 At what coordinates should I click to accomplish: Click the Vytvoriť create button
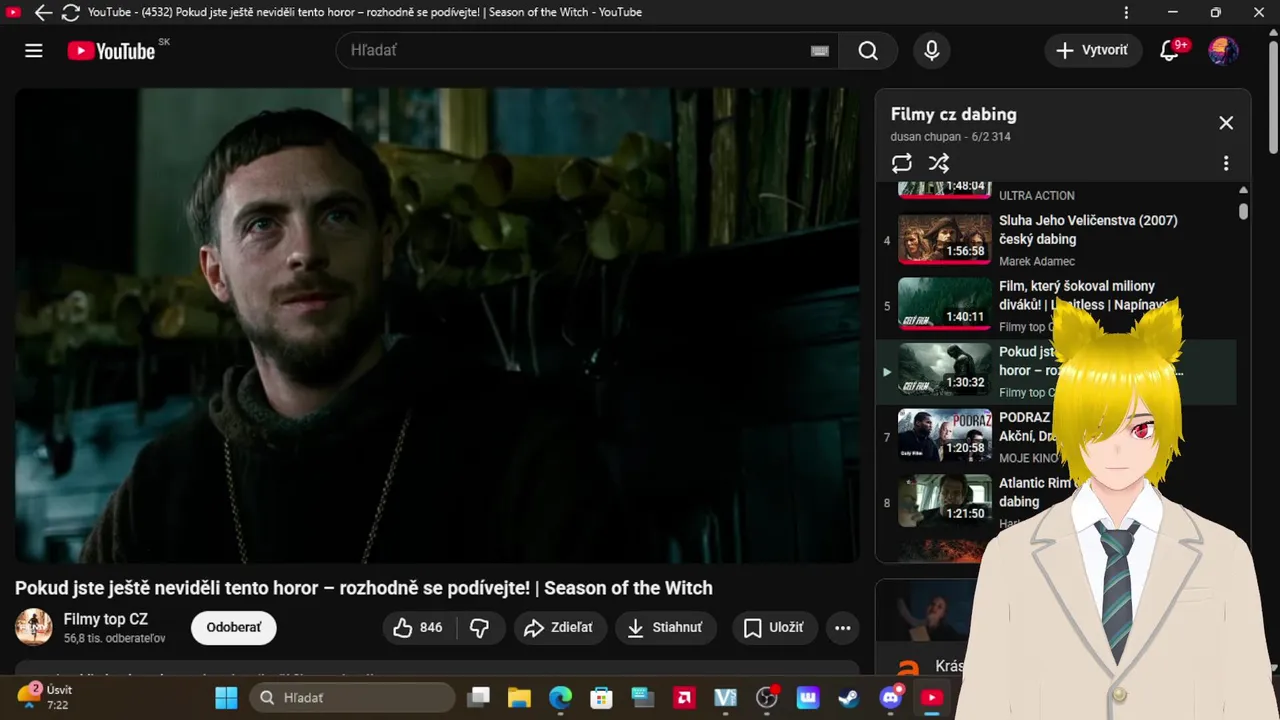pos(1093,51)
